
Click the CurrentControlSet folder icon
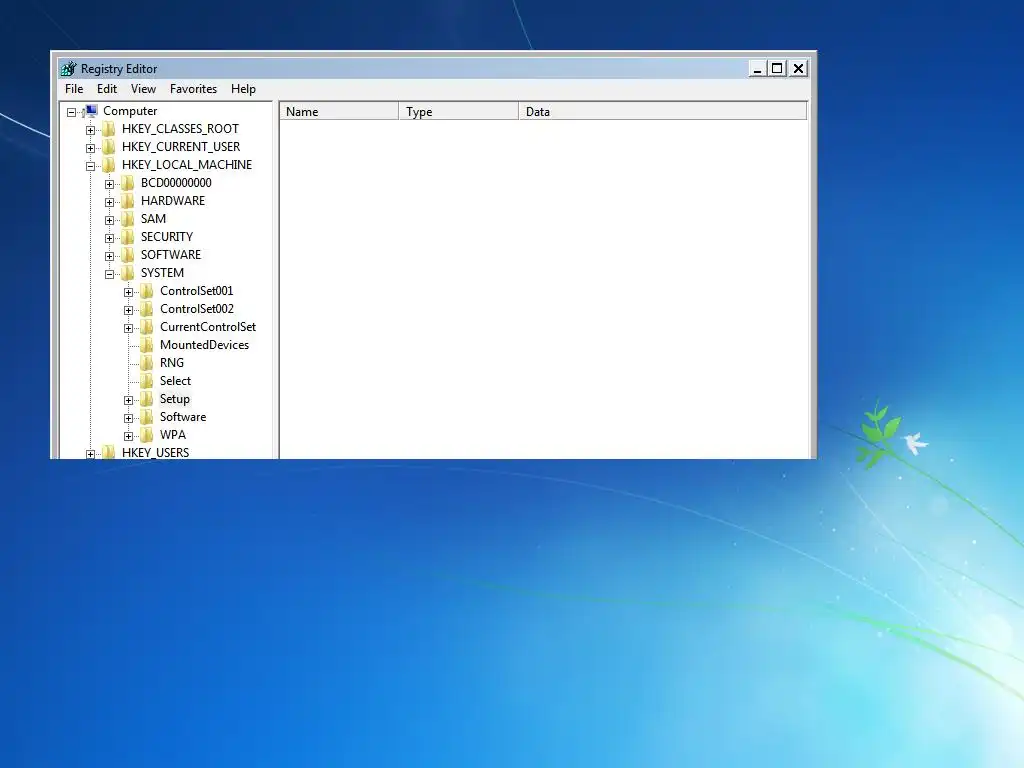(148, 327)
